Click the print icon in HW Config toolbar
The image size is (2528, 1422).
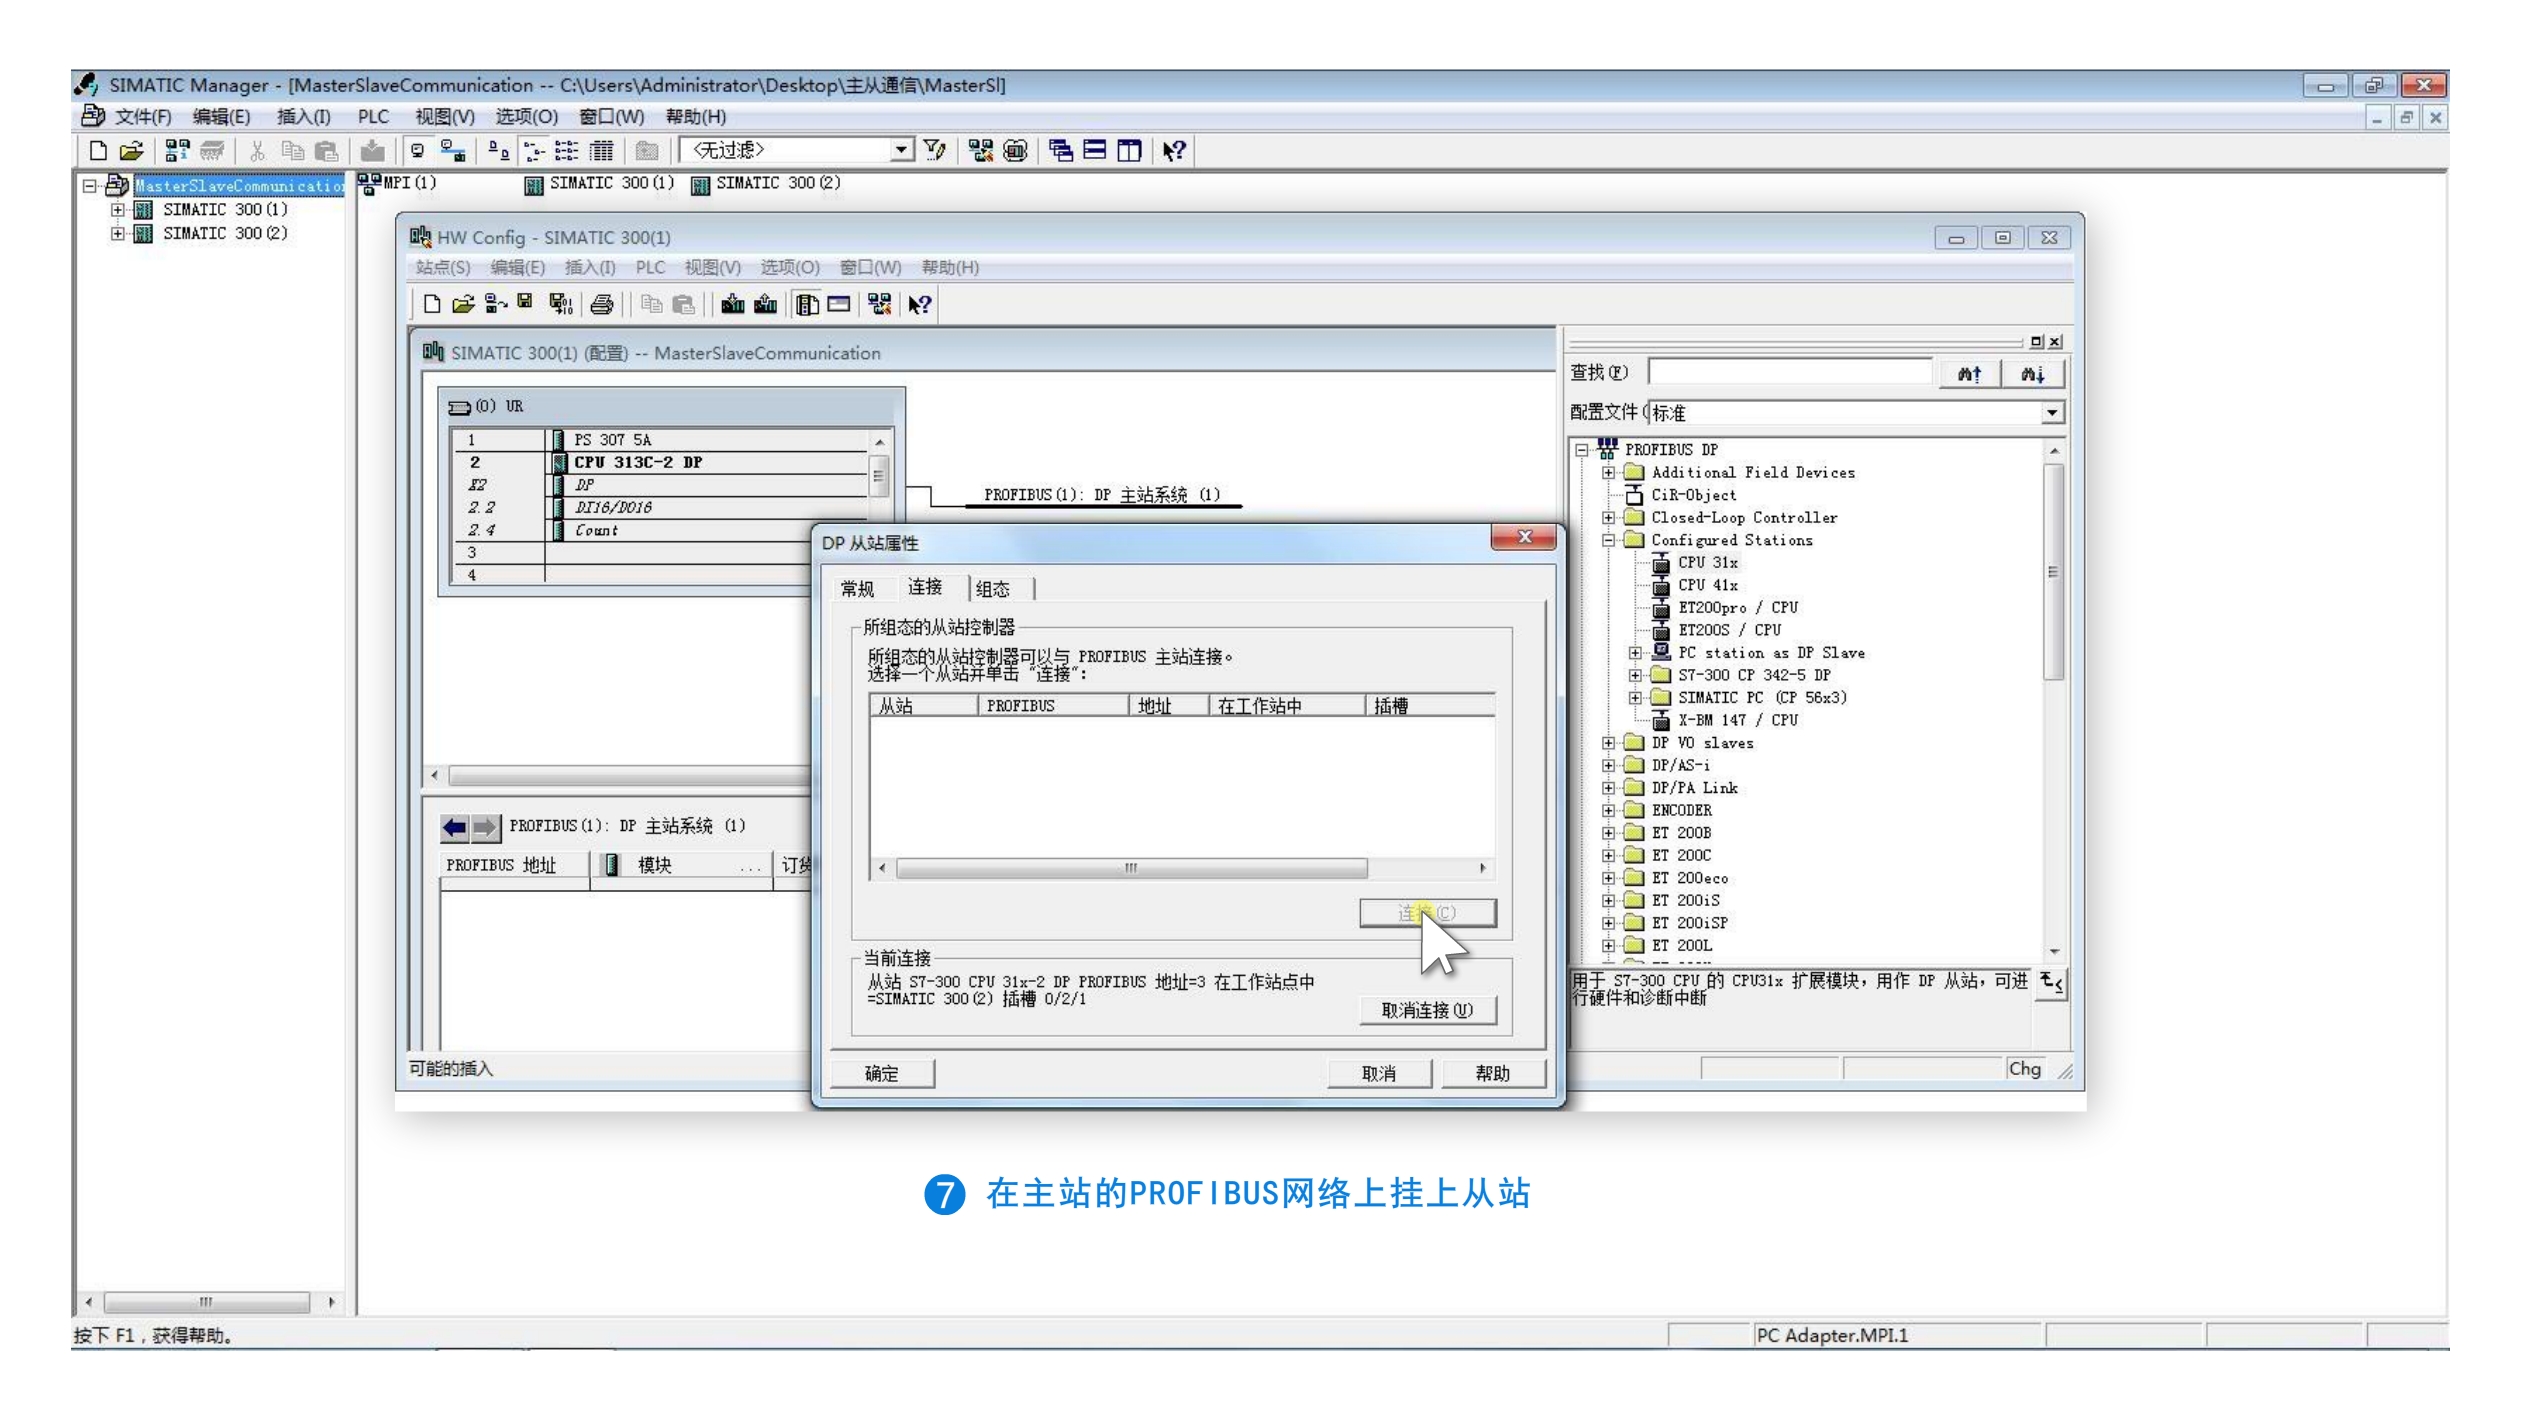(602, 305)
